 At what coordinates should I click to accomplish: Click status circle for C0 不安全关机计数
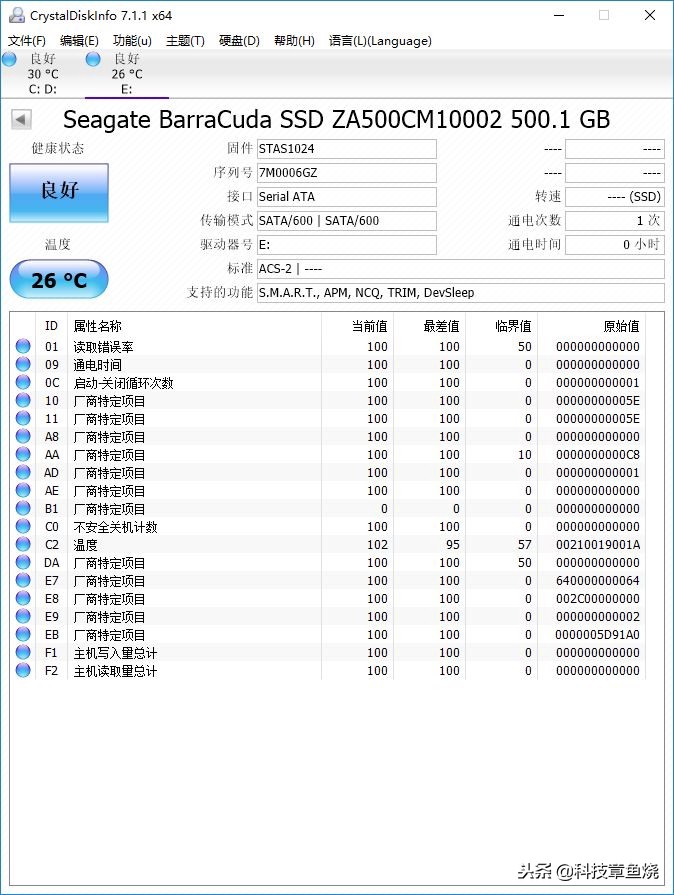click(x=23, y=526)
